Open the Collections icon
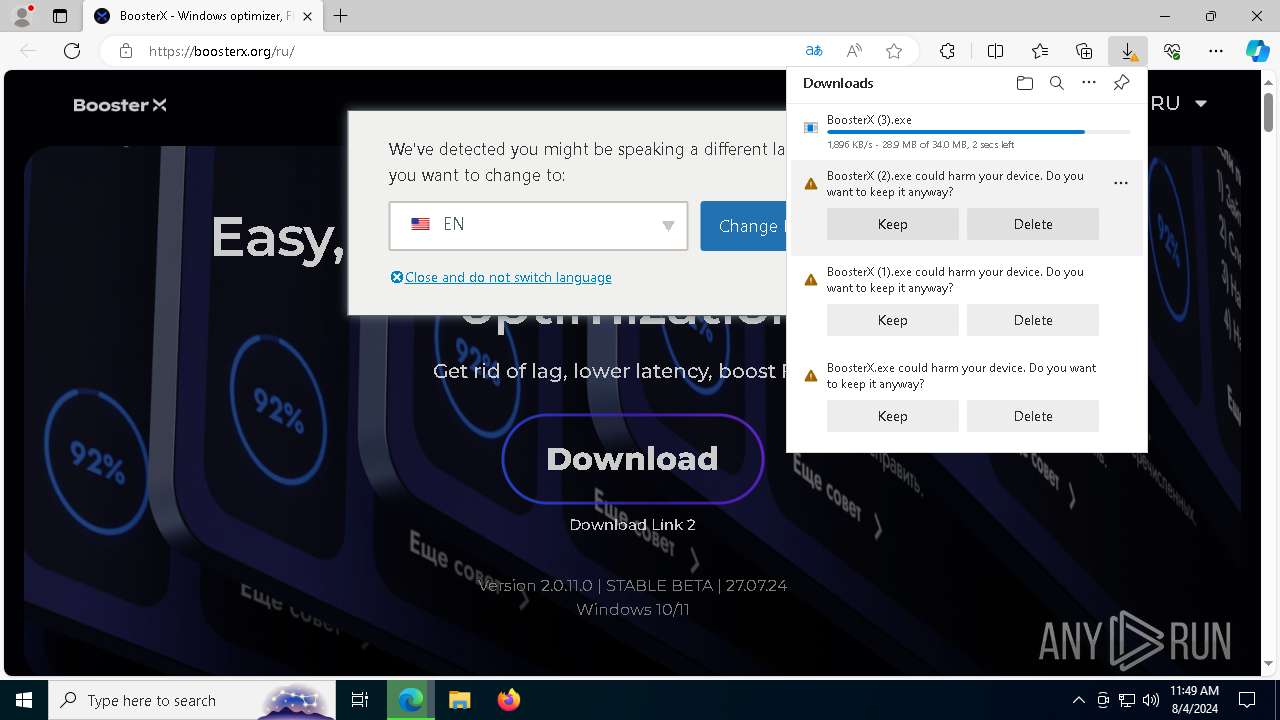 tap(1084, 51)
